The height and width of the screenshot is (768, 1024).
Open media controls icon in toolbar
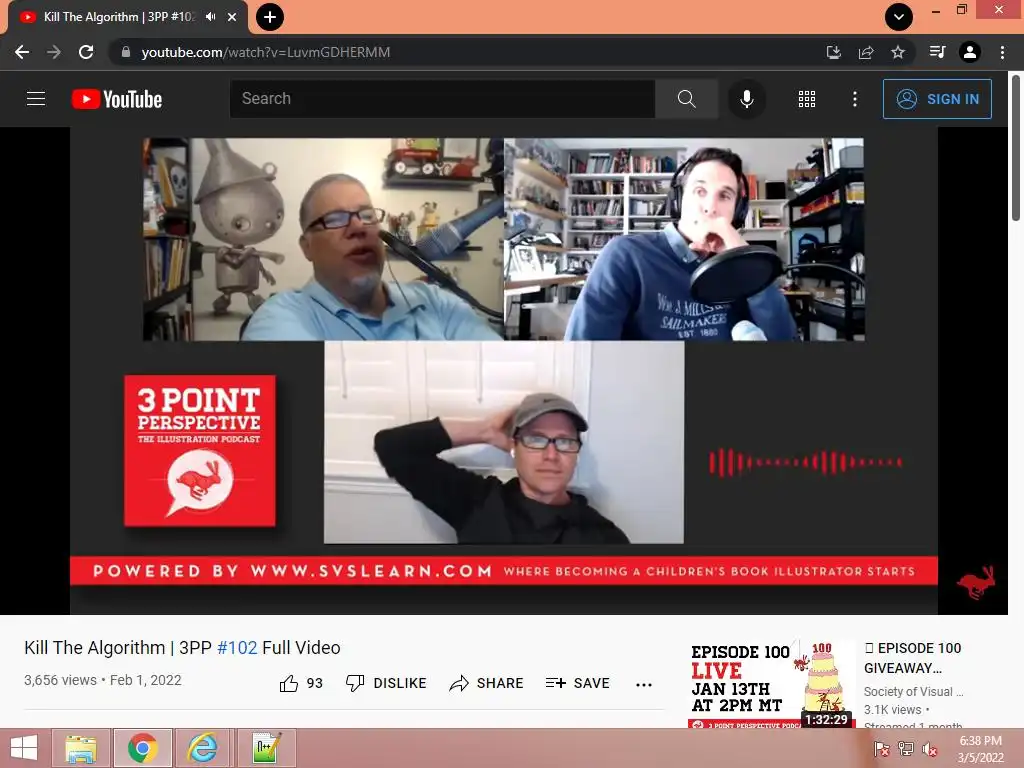937,52
